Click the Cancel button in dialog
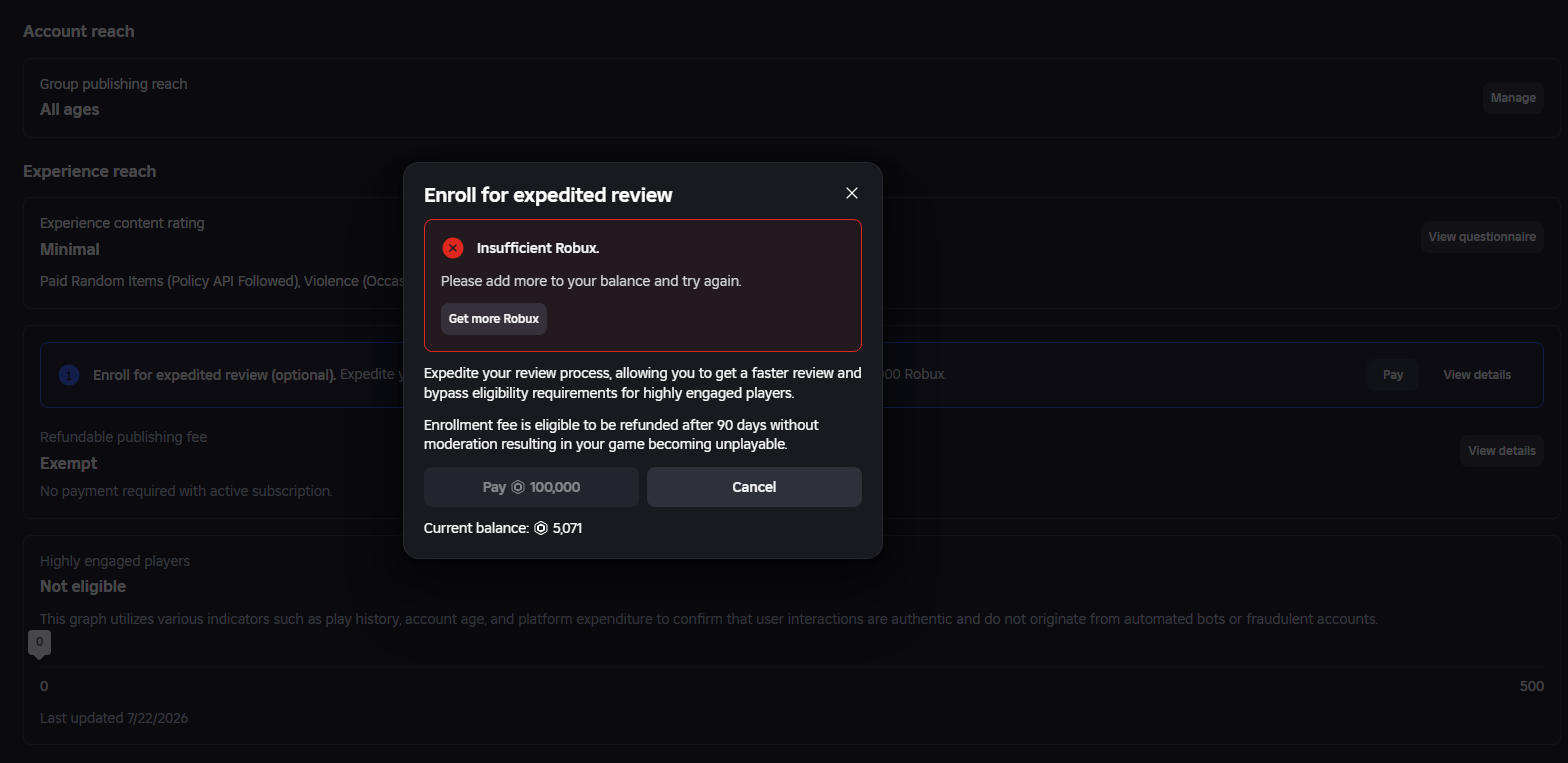The height and width of the screenshot is (763, 1568). (754, 487)
